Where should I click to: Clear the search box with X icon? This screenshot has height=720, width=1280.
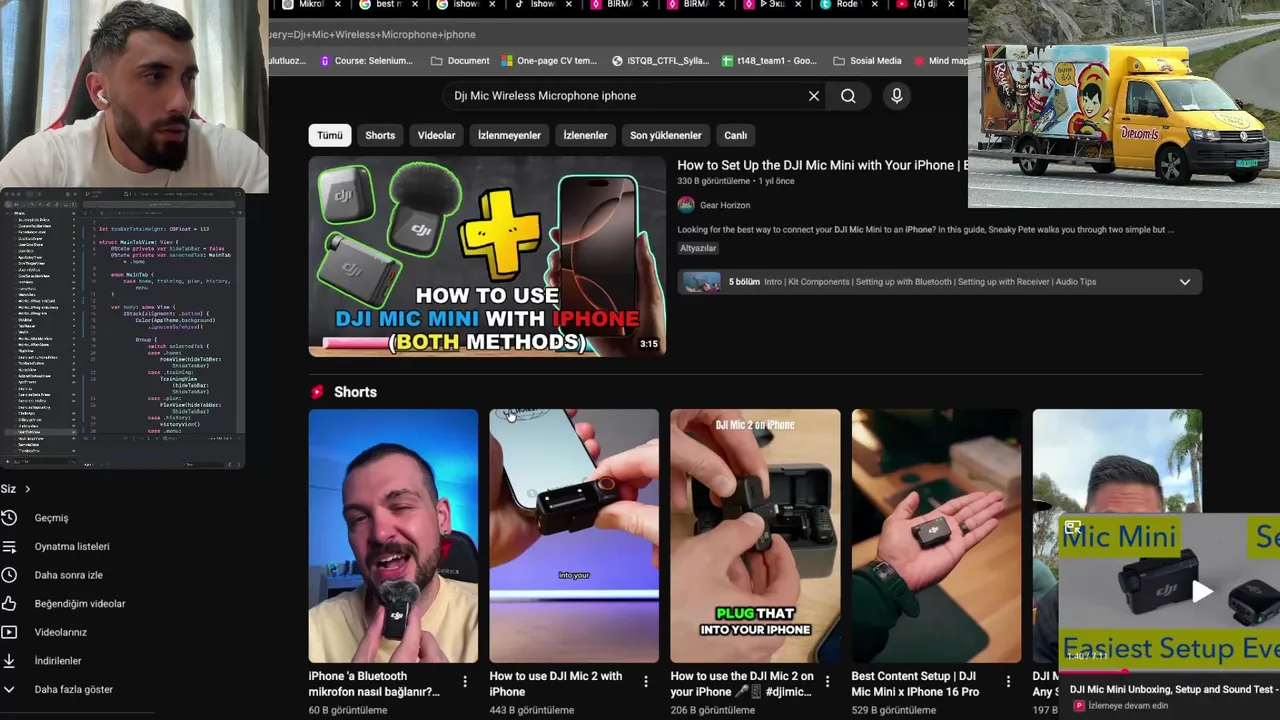(814, 96)
